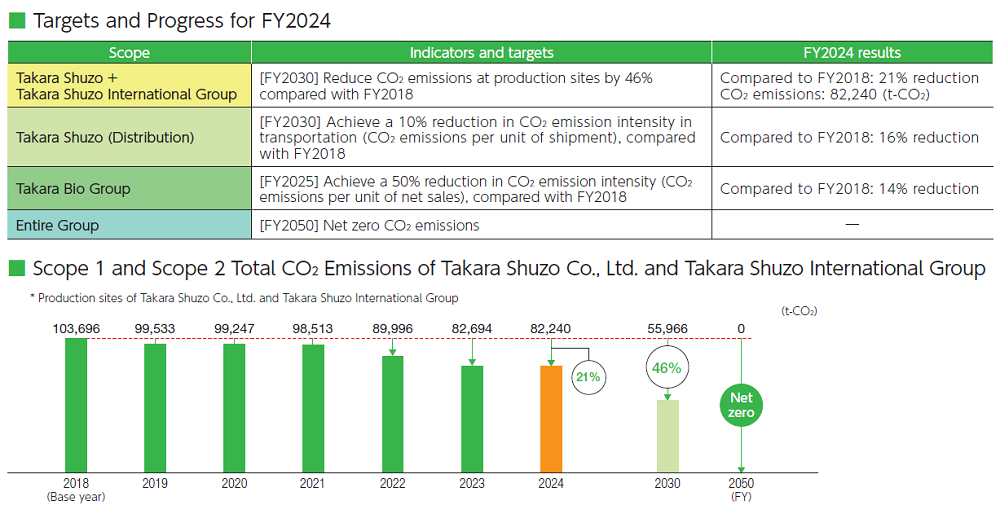Select the Takara Shuzo (Distribution) scope cell

click(129, 138)
